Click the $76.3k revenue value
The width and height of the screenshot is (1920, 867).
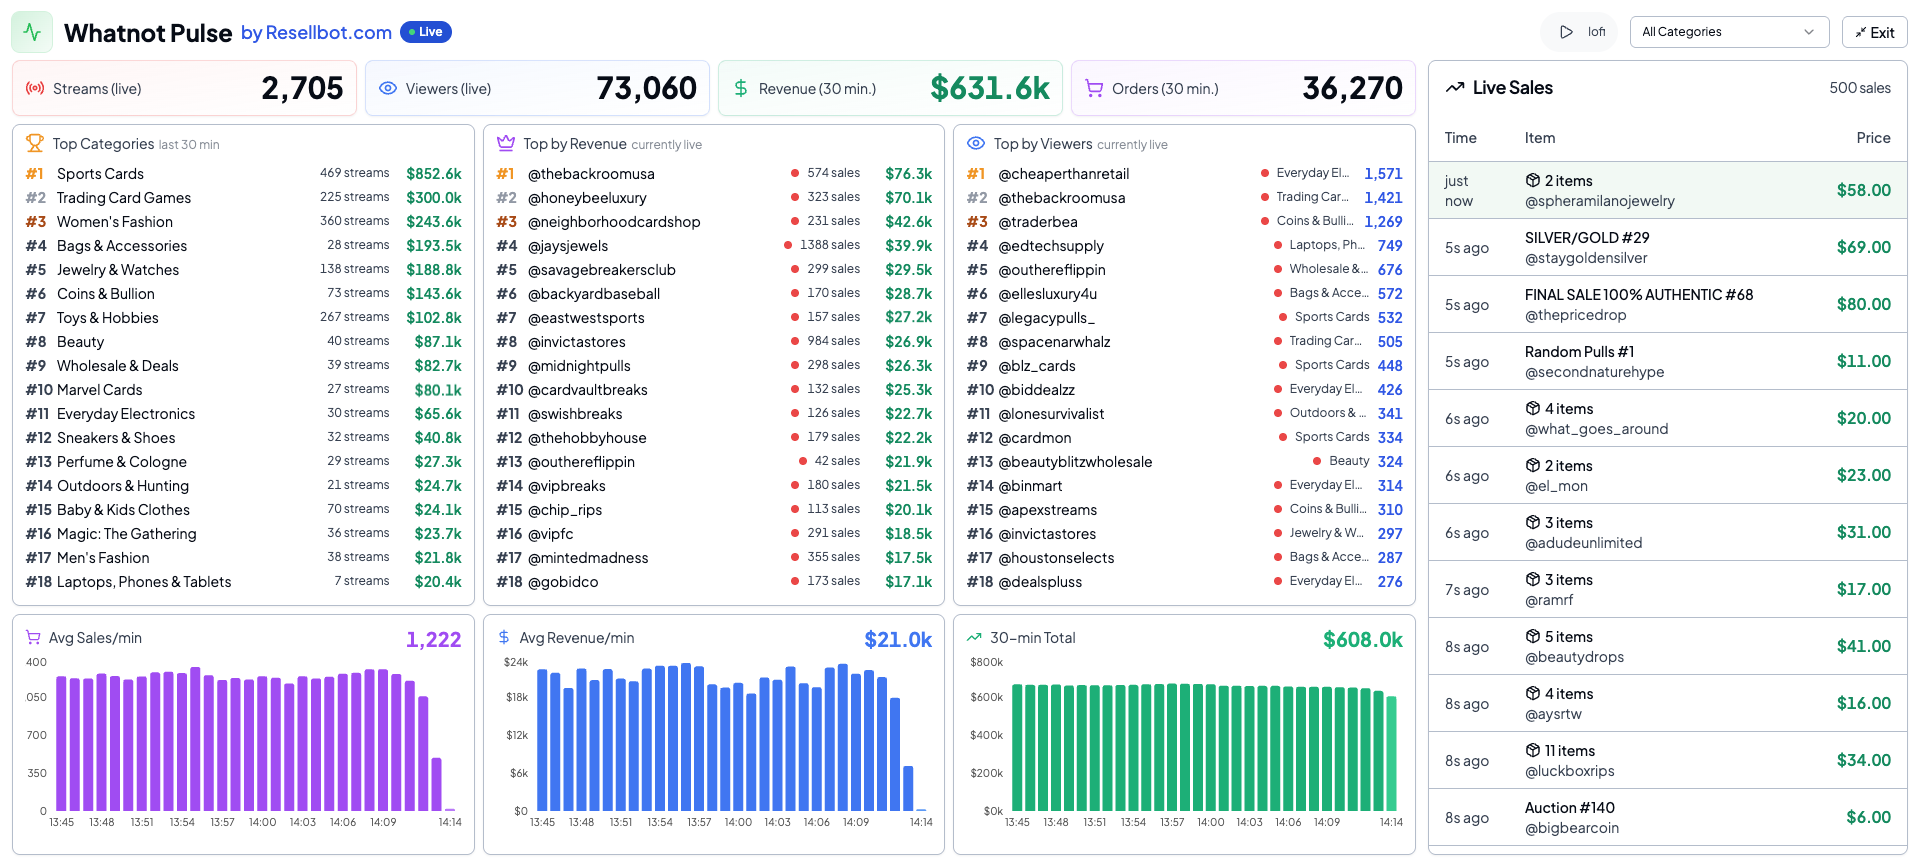coord(908,173)
